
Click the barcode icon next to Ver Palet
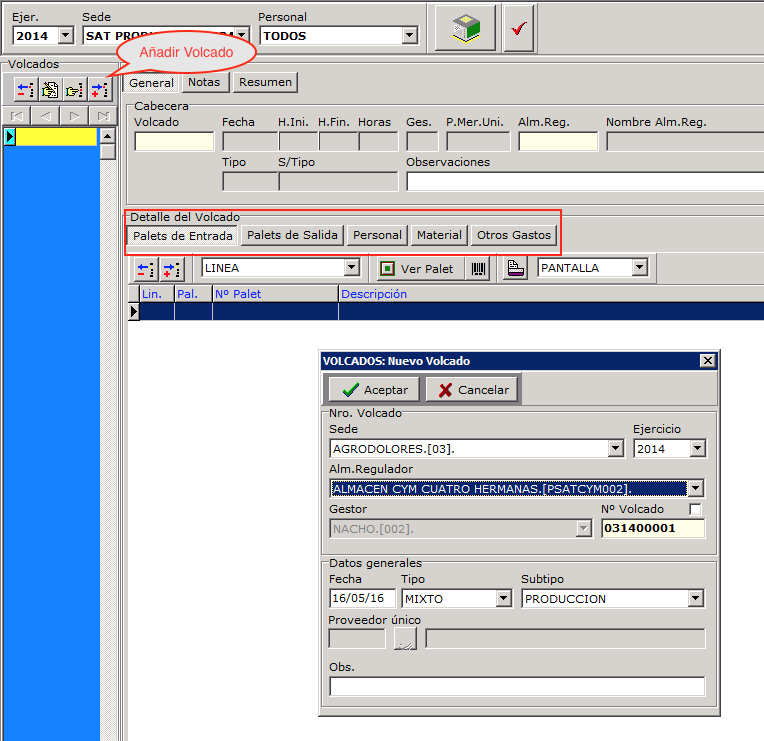(x=478, y=268)
